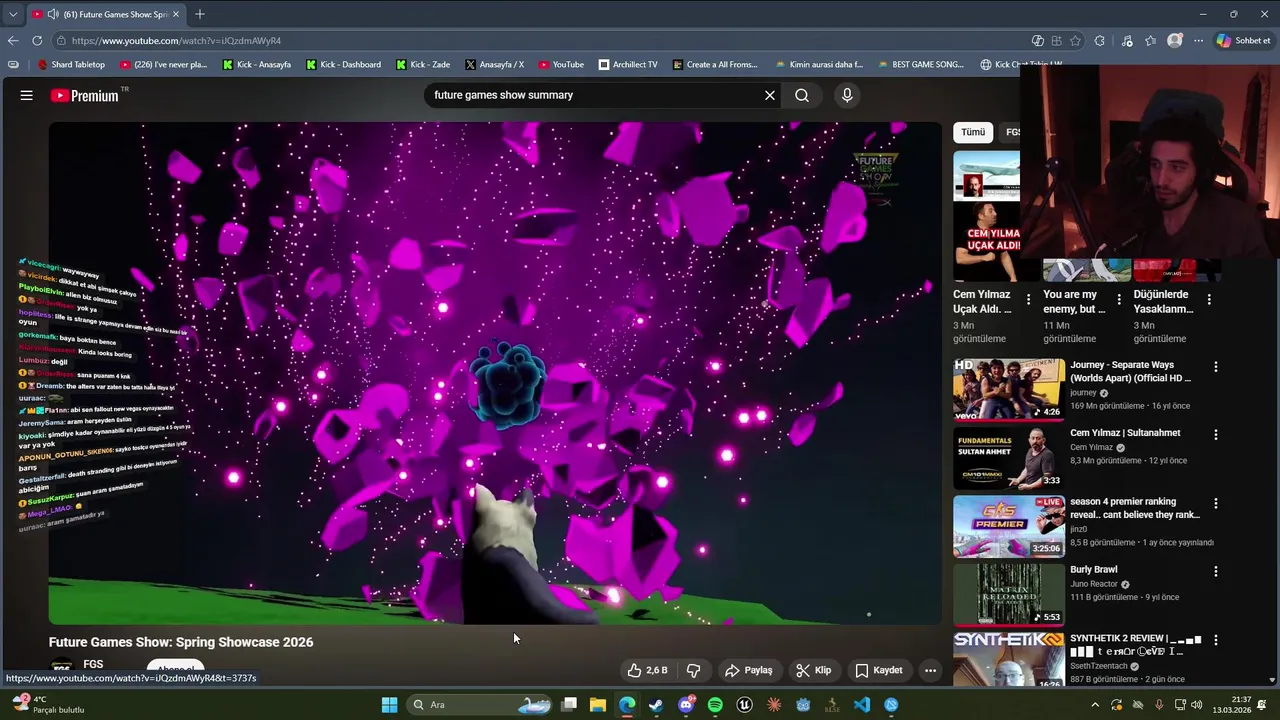Add page to favorites star icon
The width and height of the screenshot is (1280, 720).
(1076, 41)
